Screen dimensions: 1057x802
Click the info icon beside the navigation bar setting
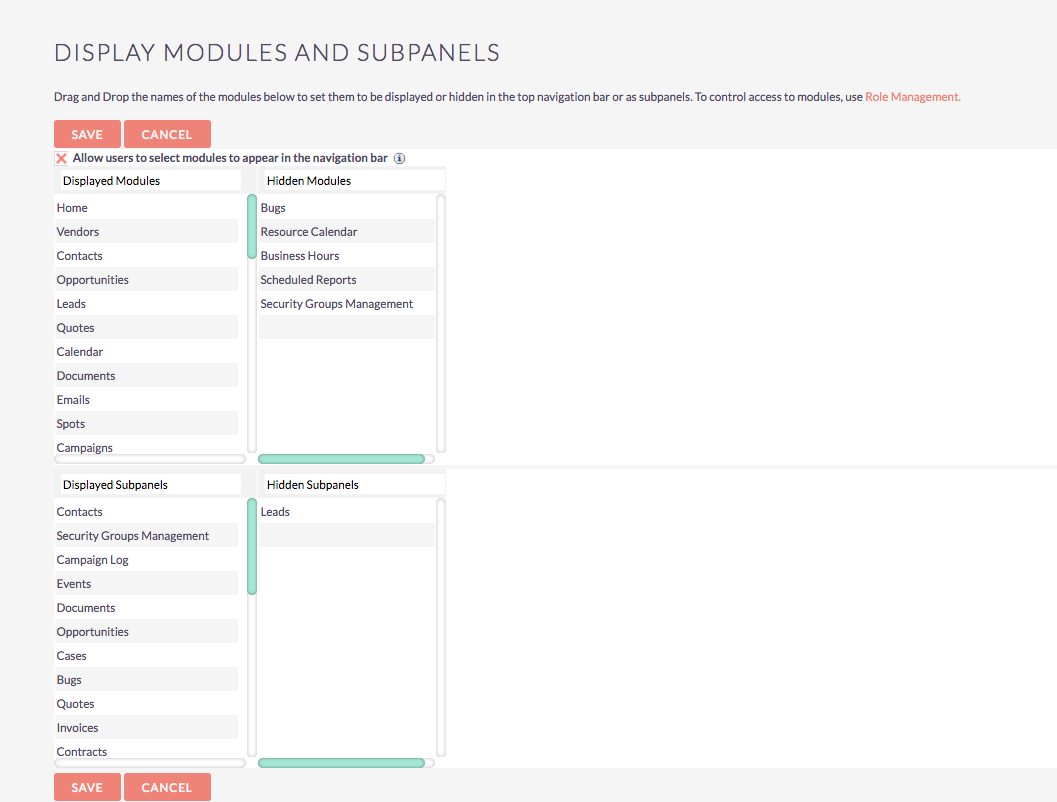[x=400, y=158]
